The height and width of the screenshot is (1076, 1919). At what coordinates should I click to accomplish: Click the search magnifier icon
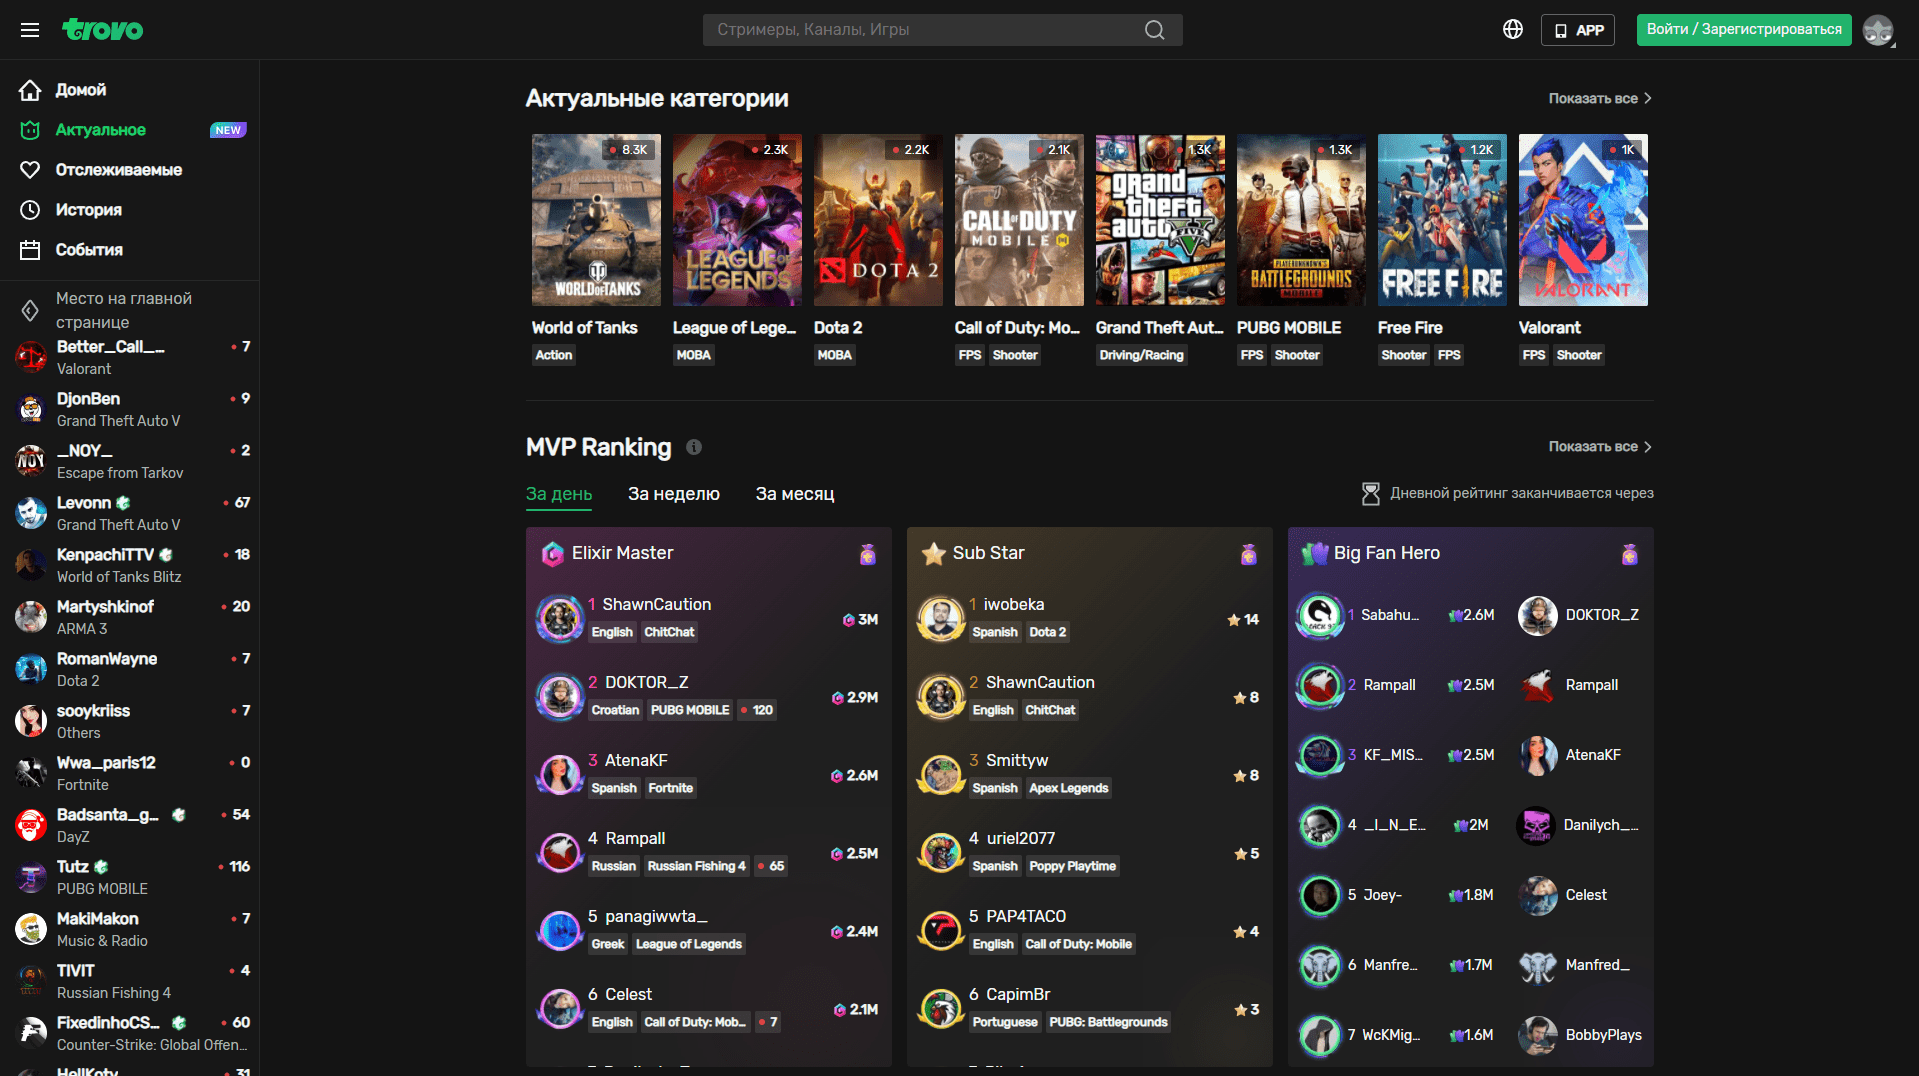(x=1154, y=30)
